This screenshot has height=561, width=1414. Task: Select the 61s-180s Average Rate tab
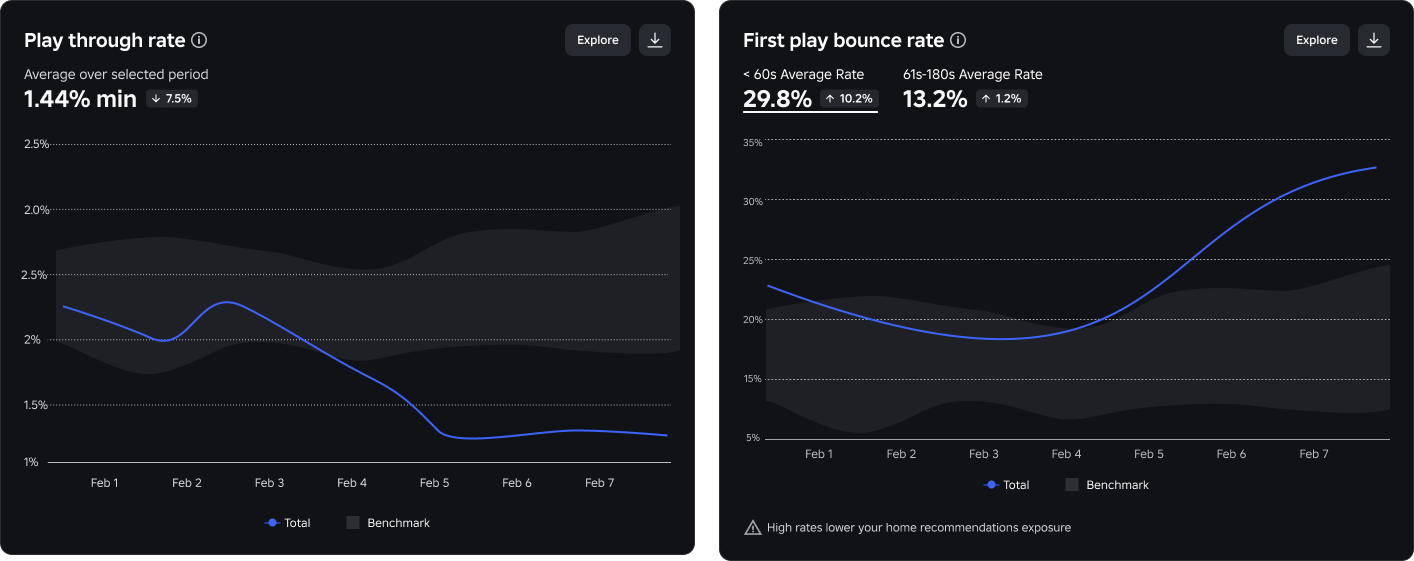pyautogui.click(x=973, y=89)
